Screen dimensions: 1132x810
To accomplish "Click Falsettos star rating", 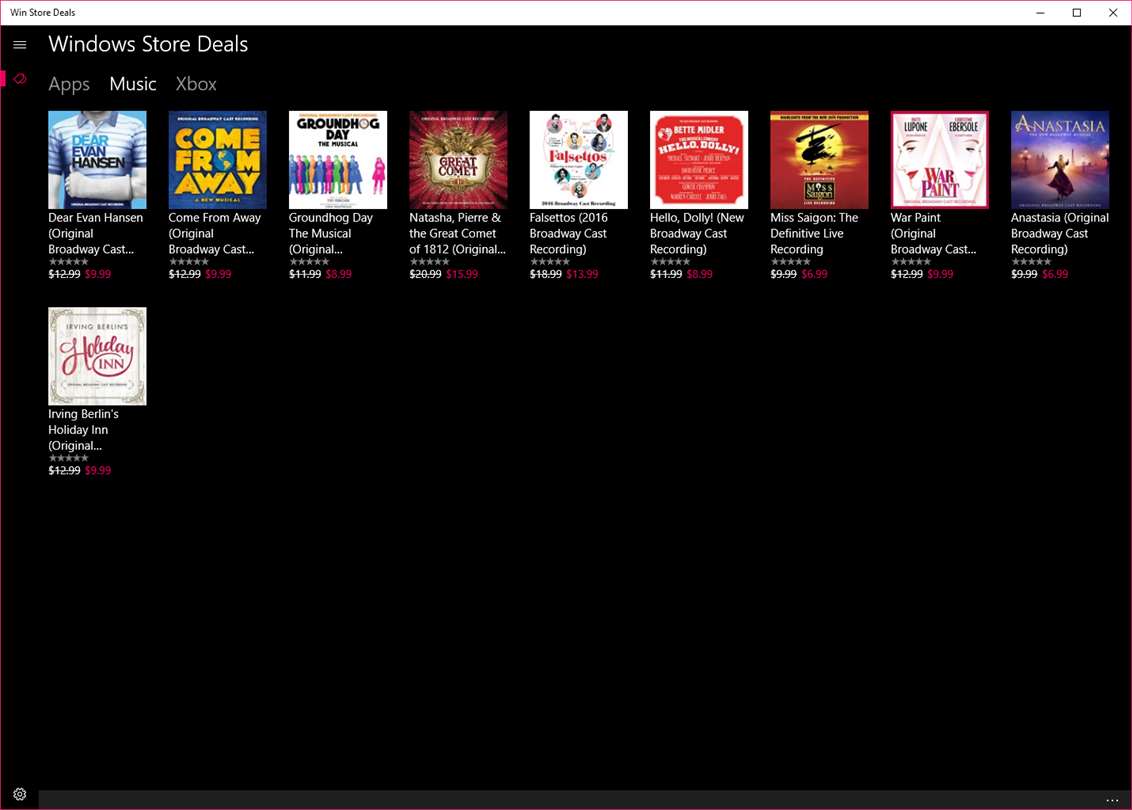I will [x=549, y=262].
